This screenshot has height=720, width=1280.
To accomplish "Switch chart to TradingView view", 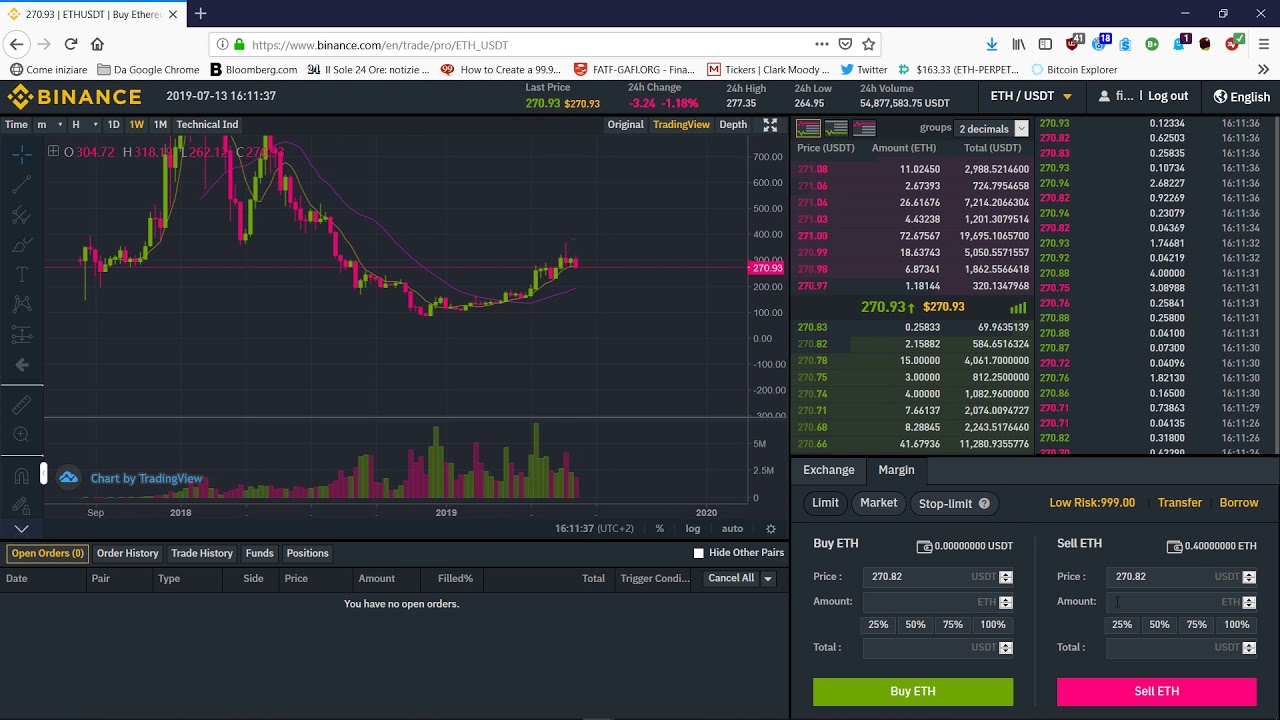I will point(681,125).
